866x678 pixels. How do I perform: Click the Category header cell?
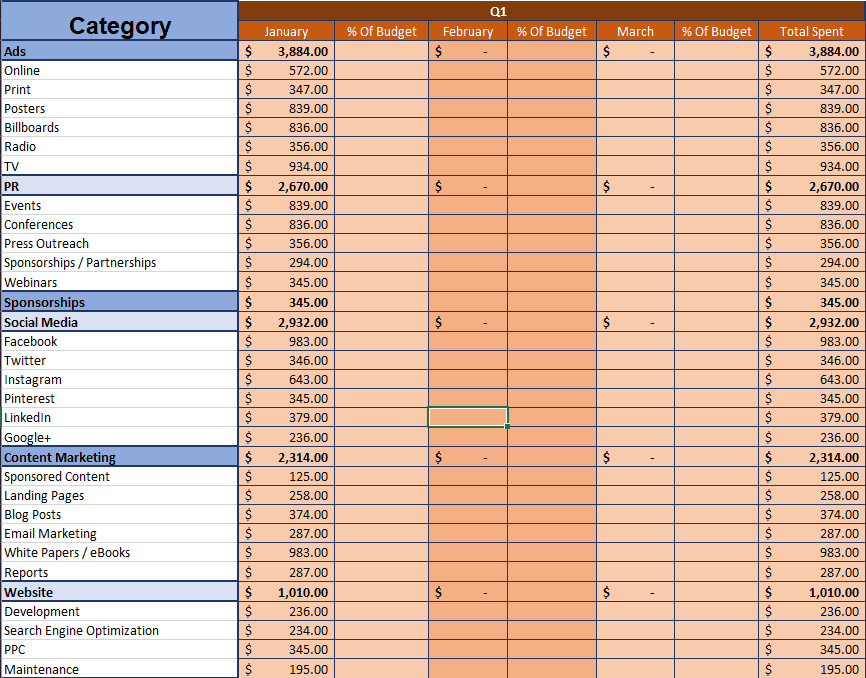tap(119, 26)
